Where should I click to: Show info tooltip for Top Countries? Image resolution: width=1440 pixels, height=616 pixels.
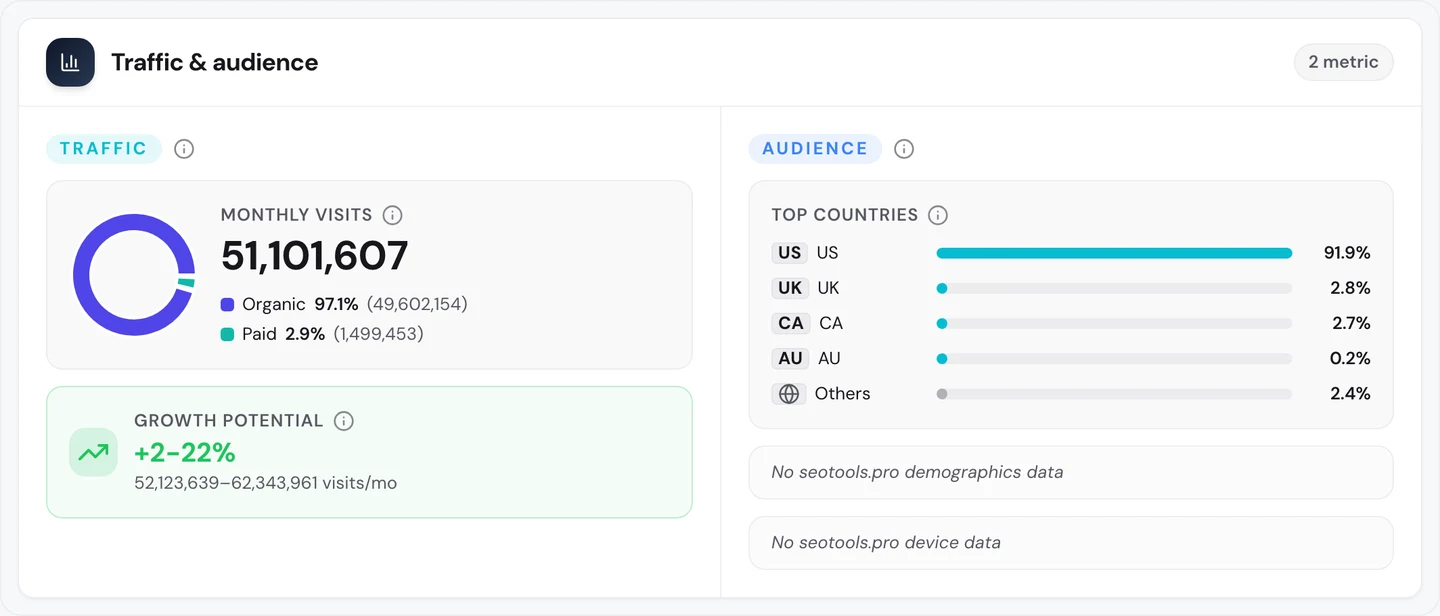[x=938, y=215]
